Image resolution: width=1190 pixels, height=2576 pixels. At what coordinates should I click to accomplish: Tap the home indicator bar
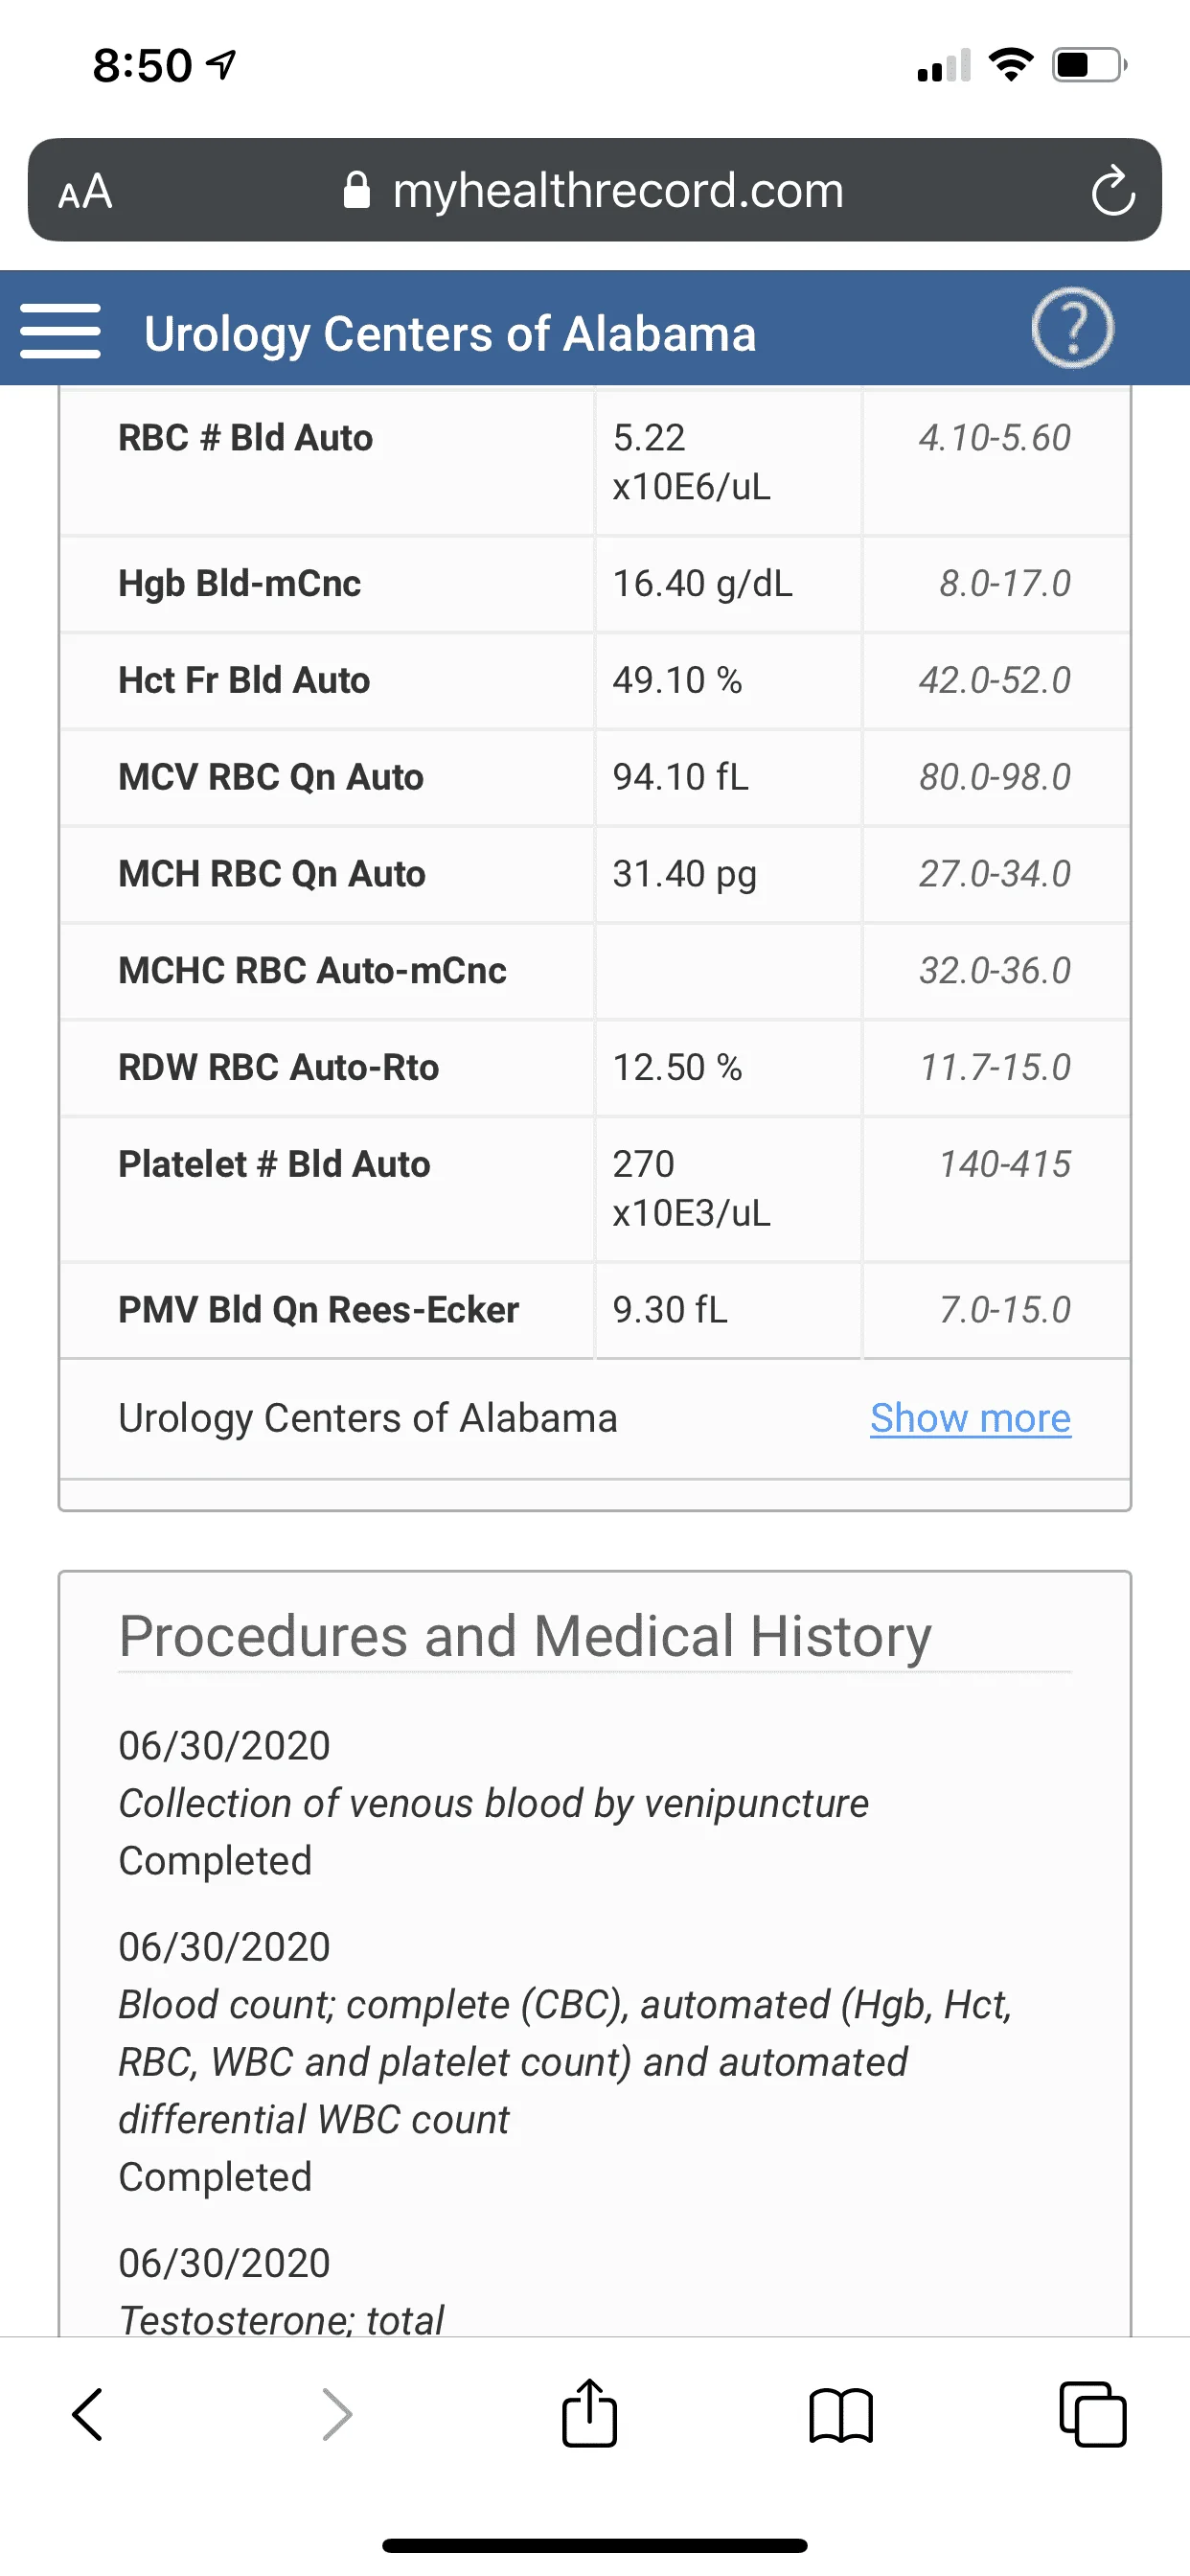(x=595, y=2545)
